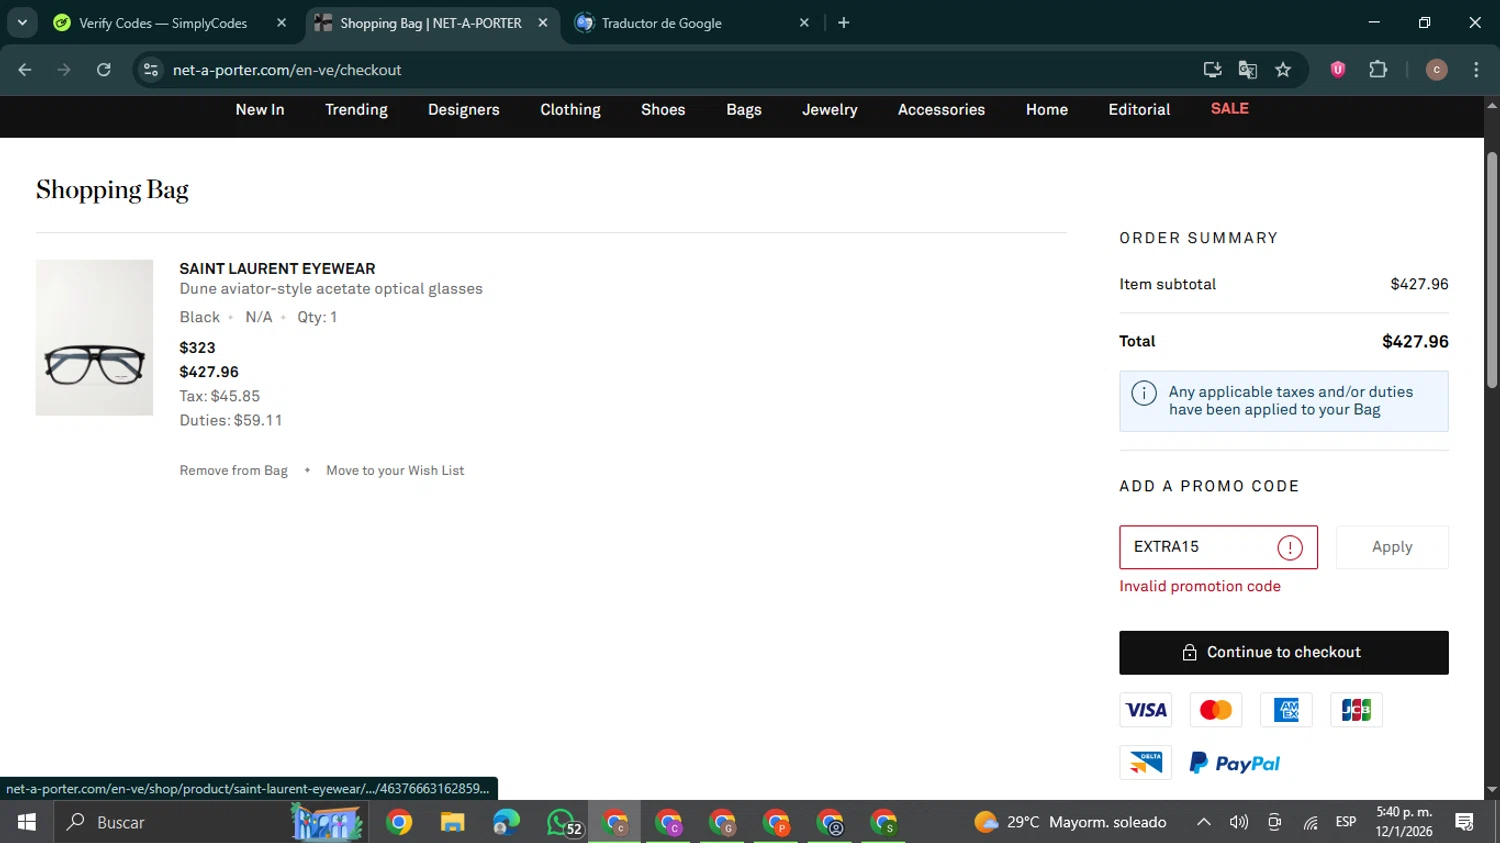This screenshot has width=1500, height=843.
Task: Click Remove from Bag link
Action: pyautogui.click(x=233, y=471)
